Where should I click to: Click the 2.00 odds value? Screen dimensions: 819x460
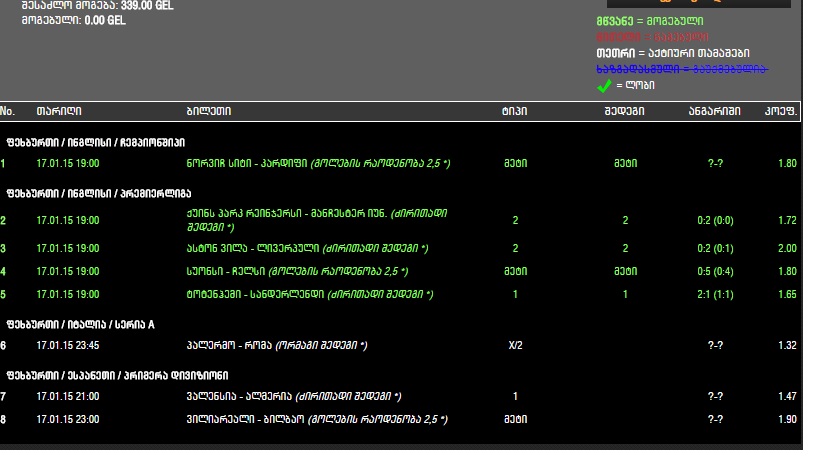787,249
